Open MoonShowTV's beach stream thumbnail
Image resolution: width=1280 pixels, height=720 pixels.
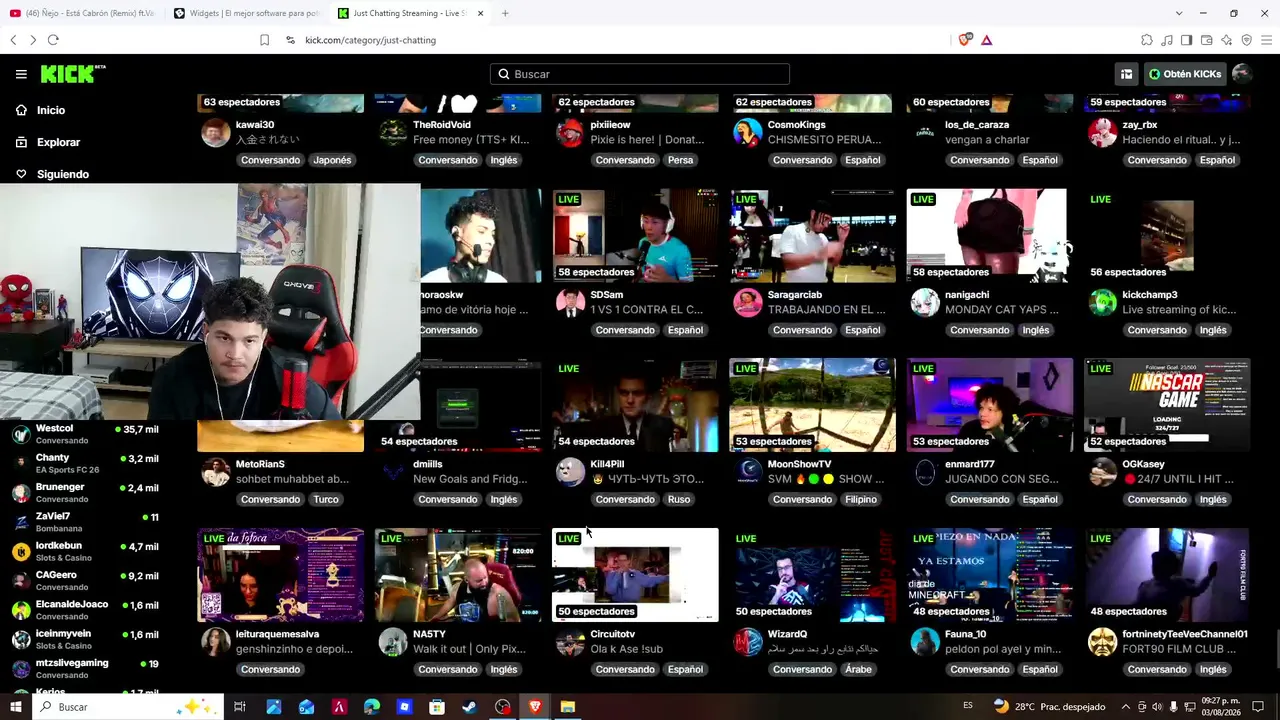click(812, 405)
